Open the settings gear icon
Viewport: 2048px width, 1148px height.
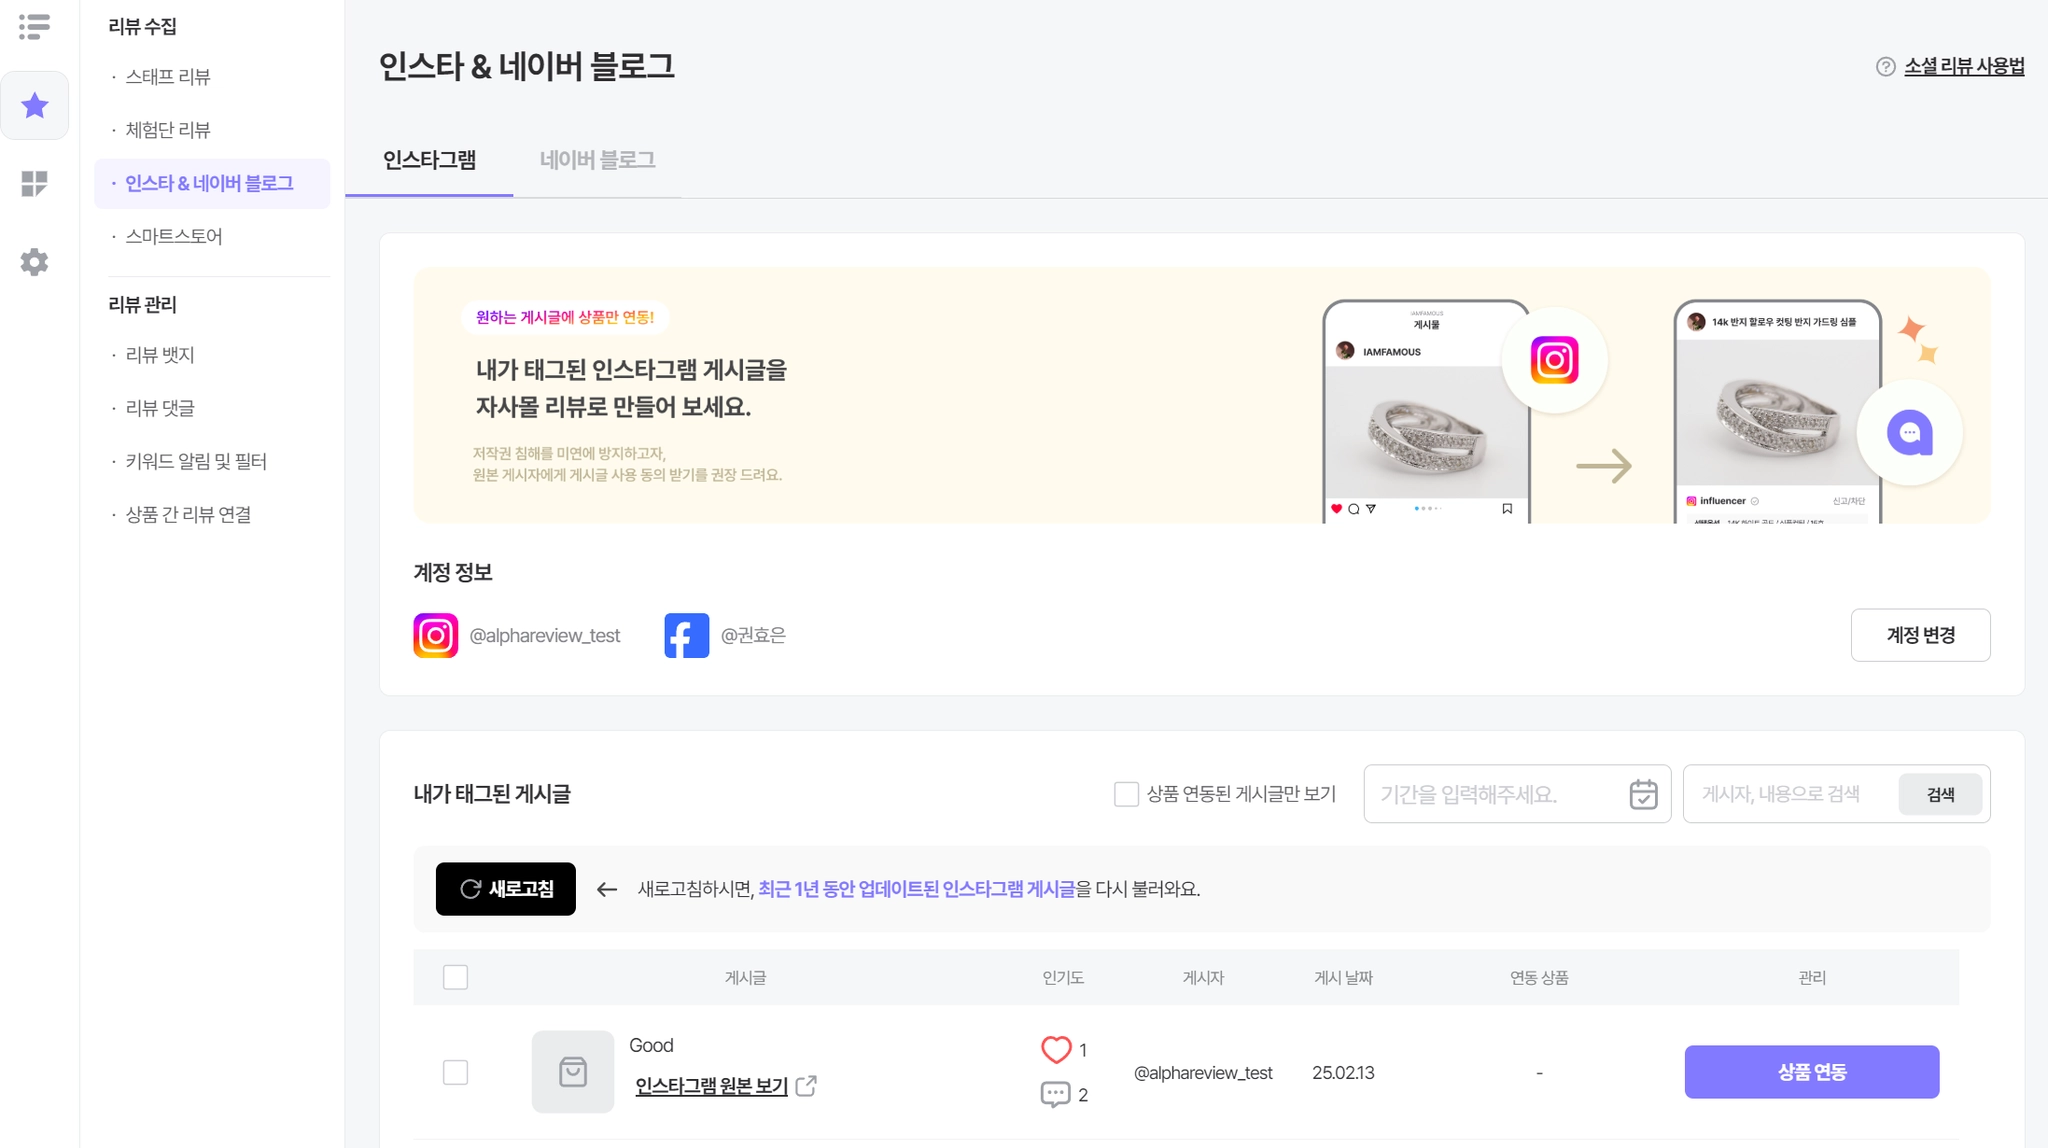point(34,262)
